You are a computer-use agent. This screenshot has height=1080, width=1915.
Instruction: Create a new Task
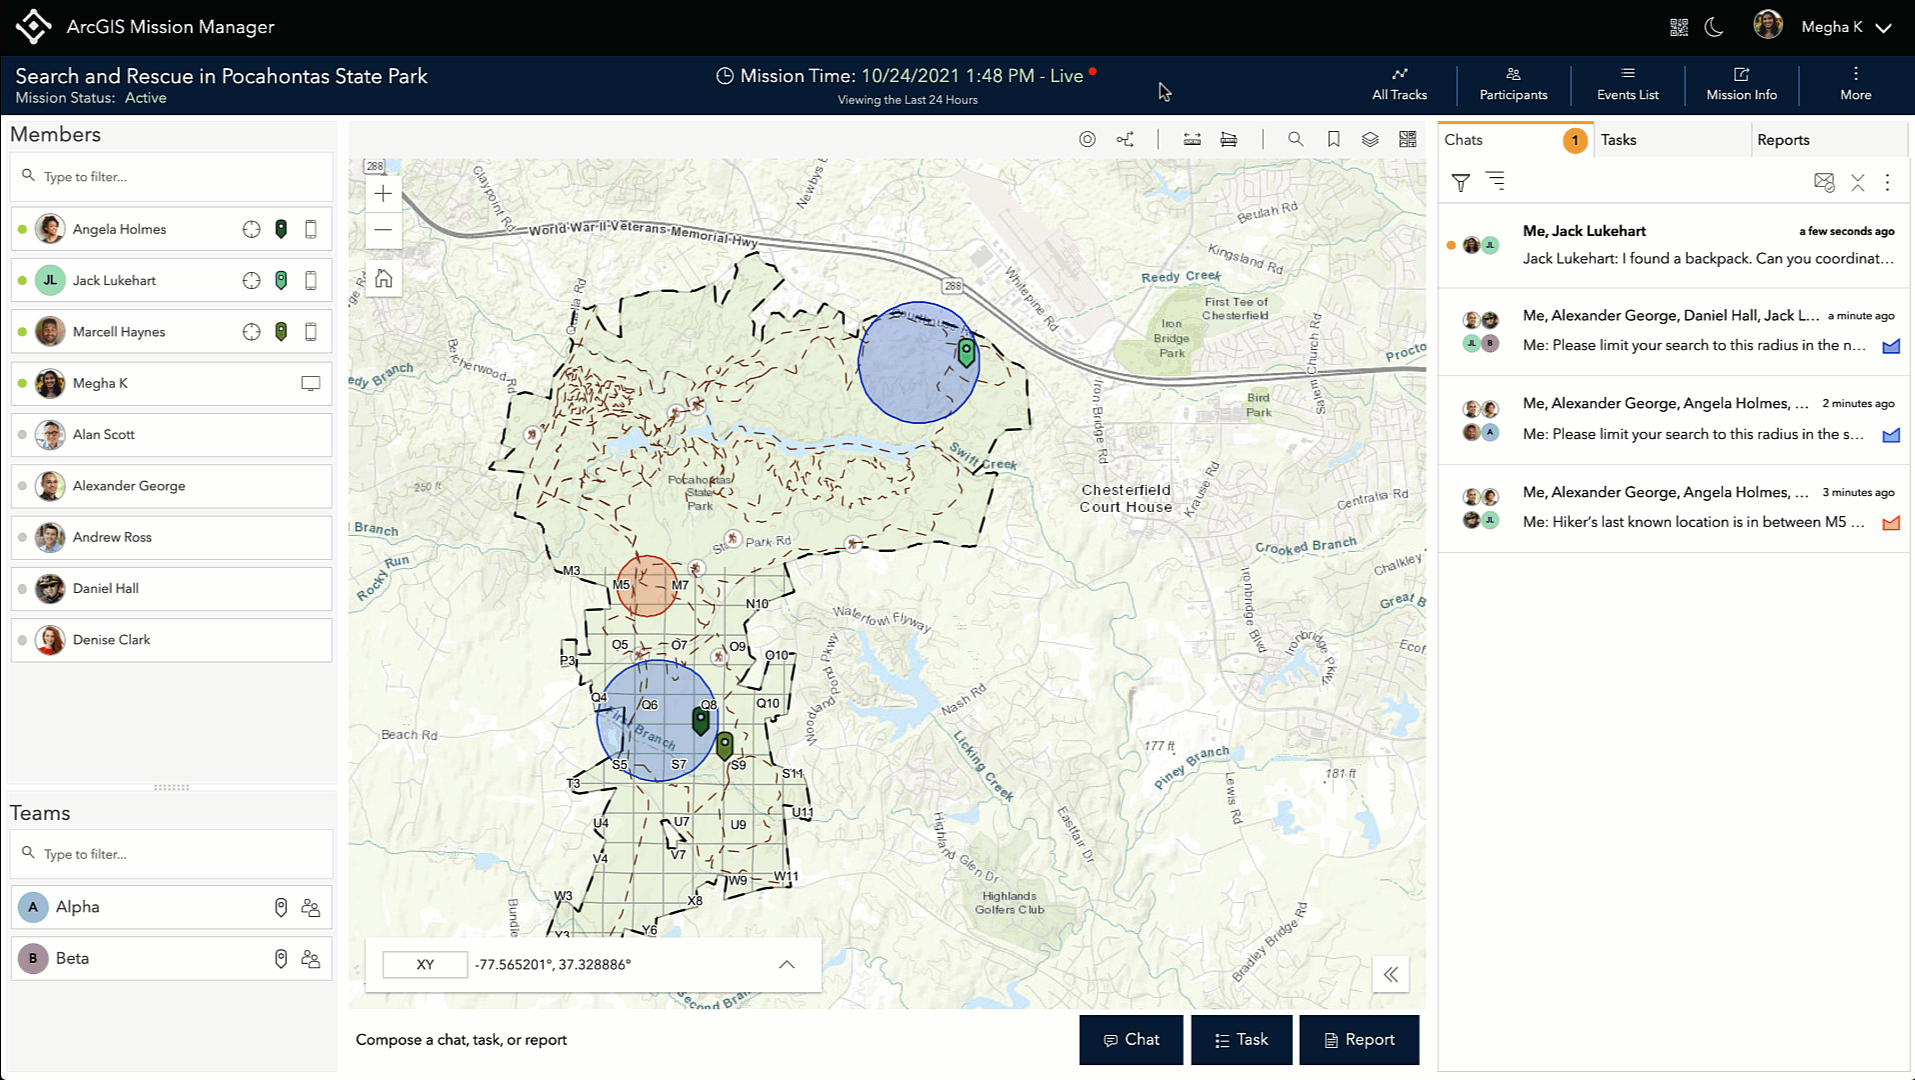pyautogui.click(x=1241, y=1040)
